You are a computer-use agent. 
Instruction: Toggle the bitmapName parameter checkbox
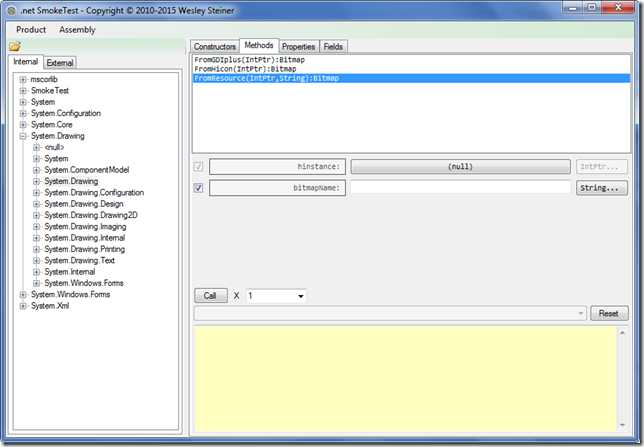198,188
